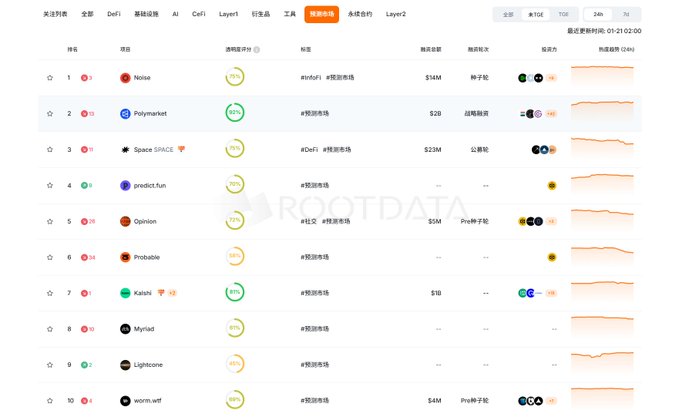The image size is (679, 417).
Task: Select the TGE filter button
Action: tap(563, 14)
